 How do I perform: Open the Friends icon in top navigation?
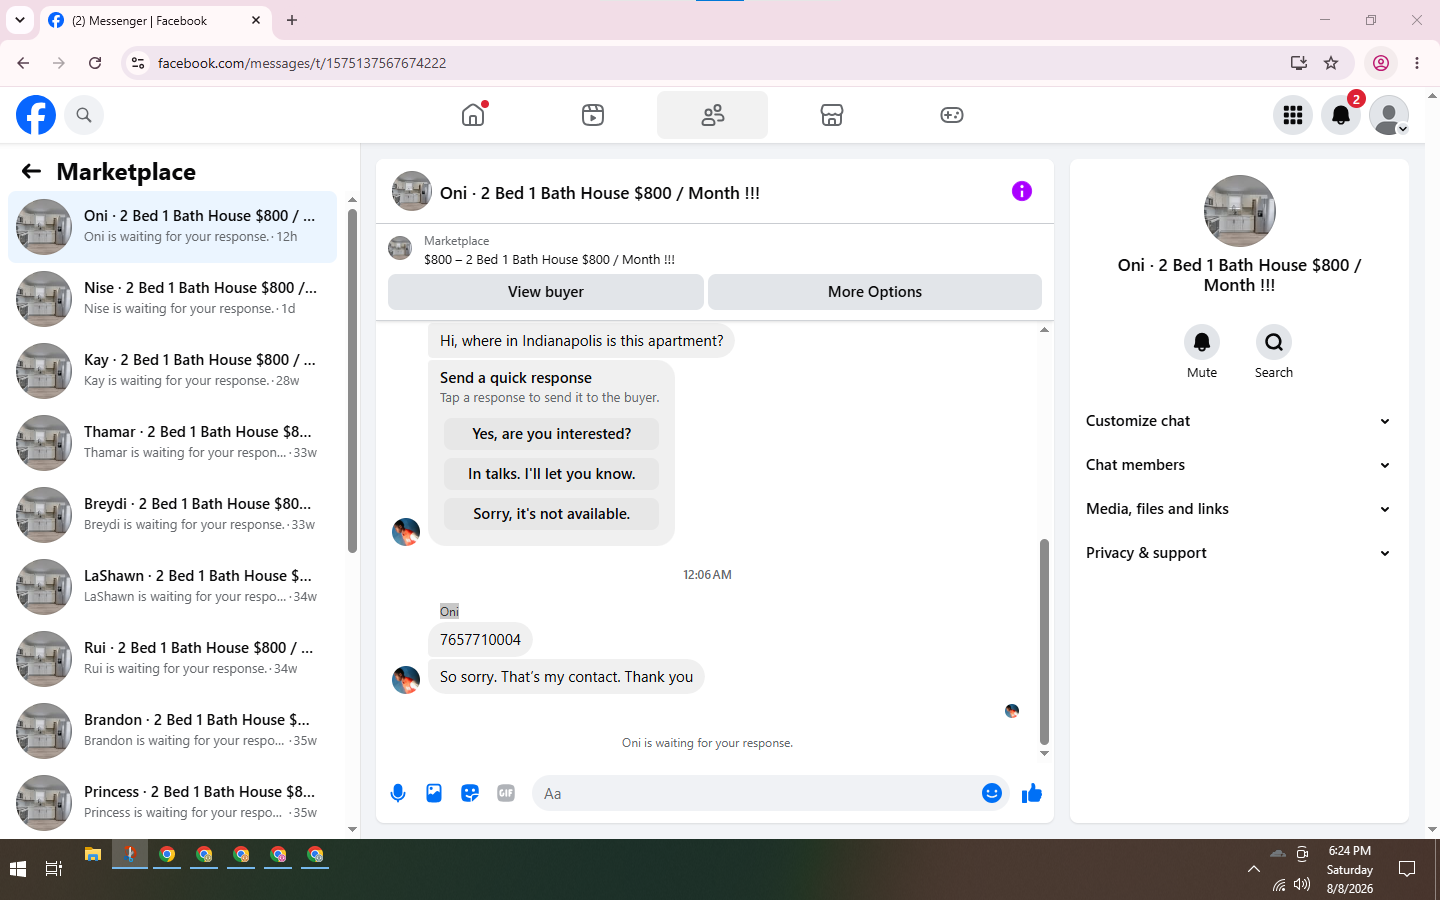(x=713, y=115)
